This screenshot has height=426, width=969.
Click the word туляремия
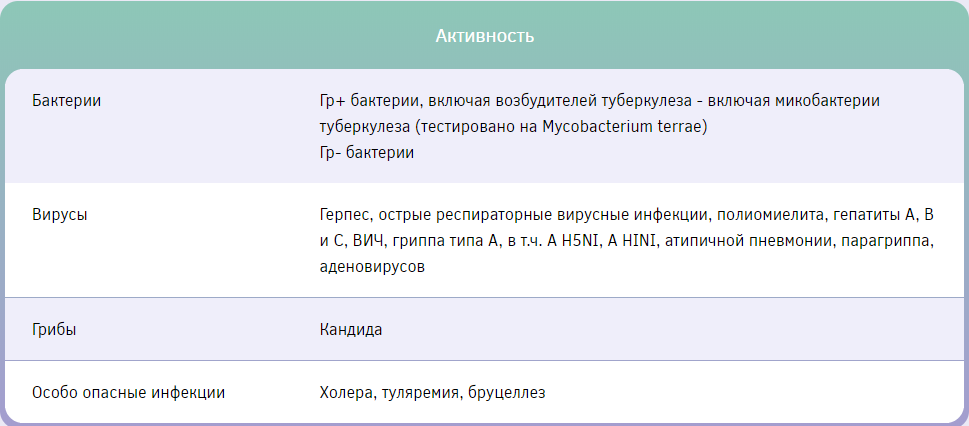[421, 392]
